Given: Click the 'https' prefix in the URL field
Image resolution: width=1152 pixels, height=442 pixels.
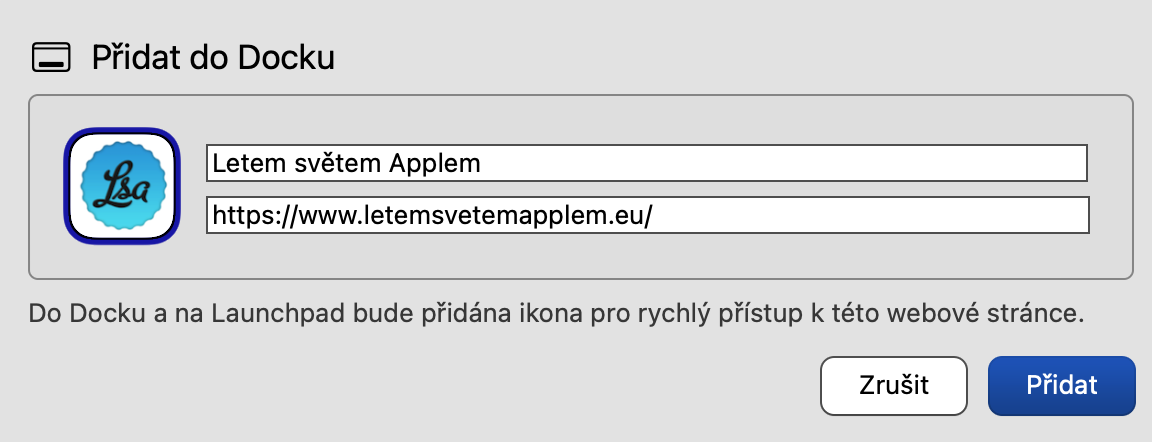Looking at the screenshot, I should click(236, 215).
